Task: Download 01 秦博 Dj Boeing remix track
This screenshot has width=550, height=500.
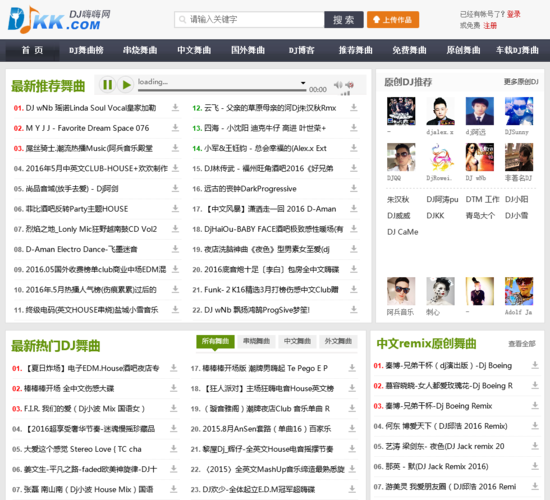Action: (535, 365)
